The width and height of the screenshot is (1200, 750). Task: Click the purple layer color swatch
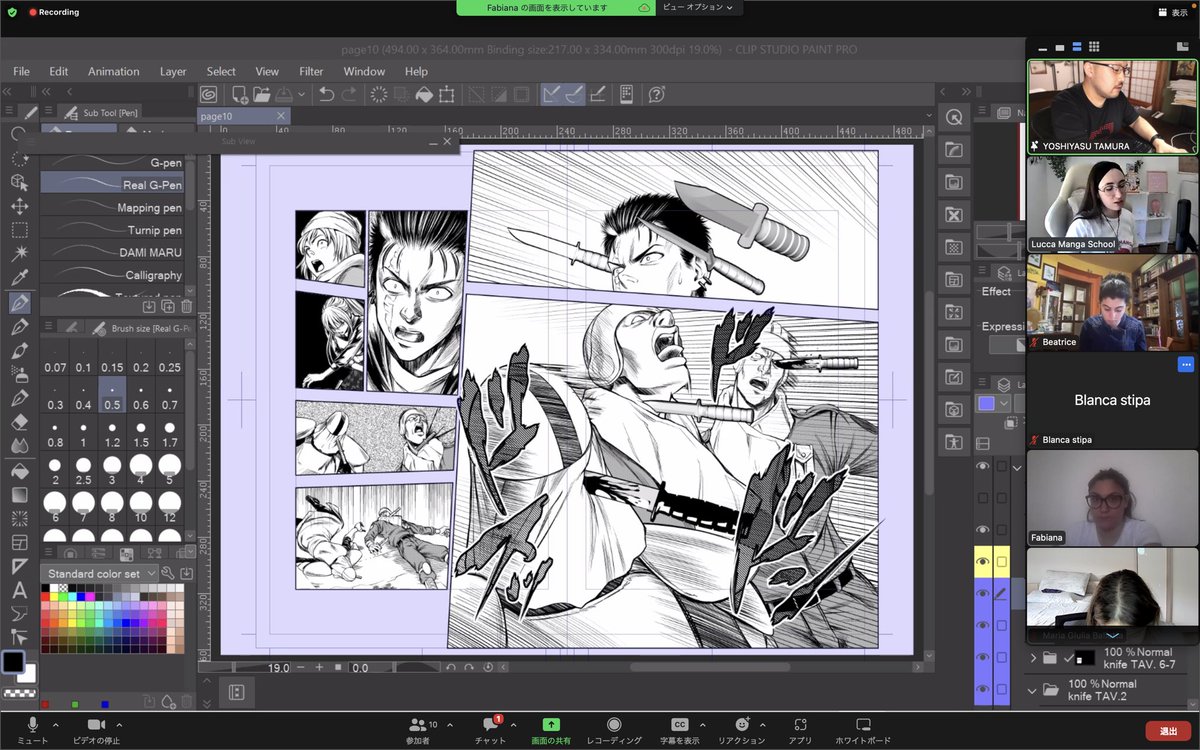click(986, 404)
